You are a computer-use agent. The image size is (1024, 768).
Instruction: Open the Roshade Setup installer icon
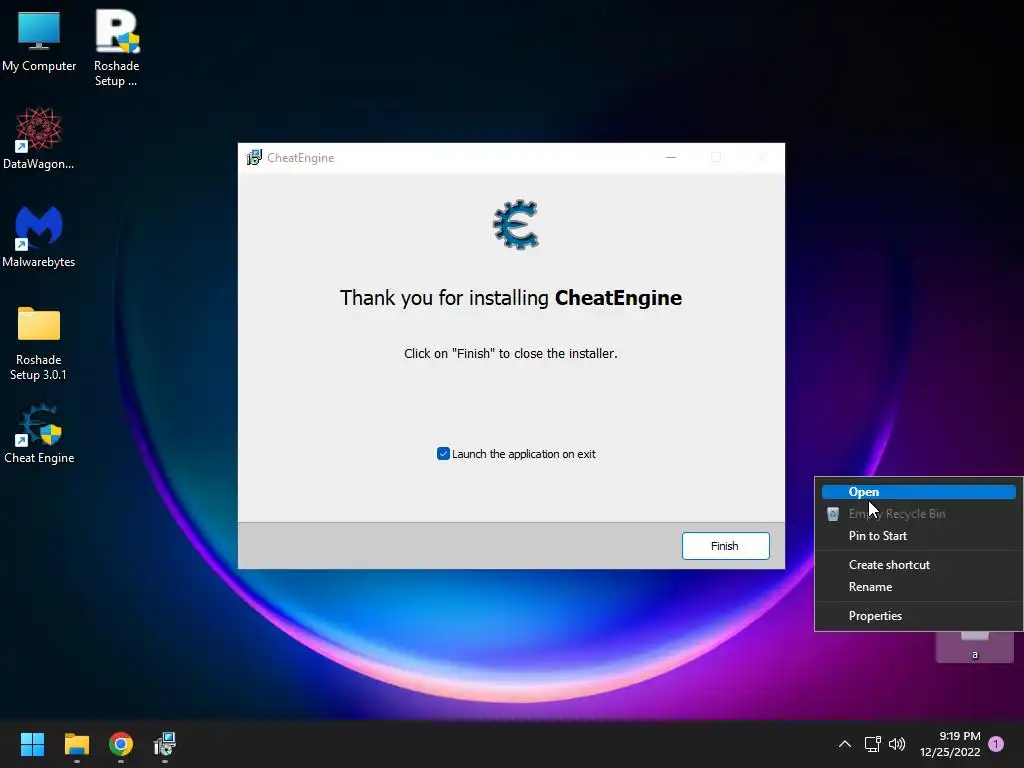pyautogui.click(x=116, y=47)
